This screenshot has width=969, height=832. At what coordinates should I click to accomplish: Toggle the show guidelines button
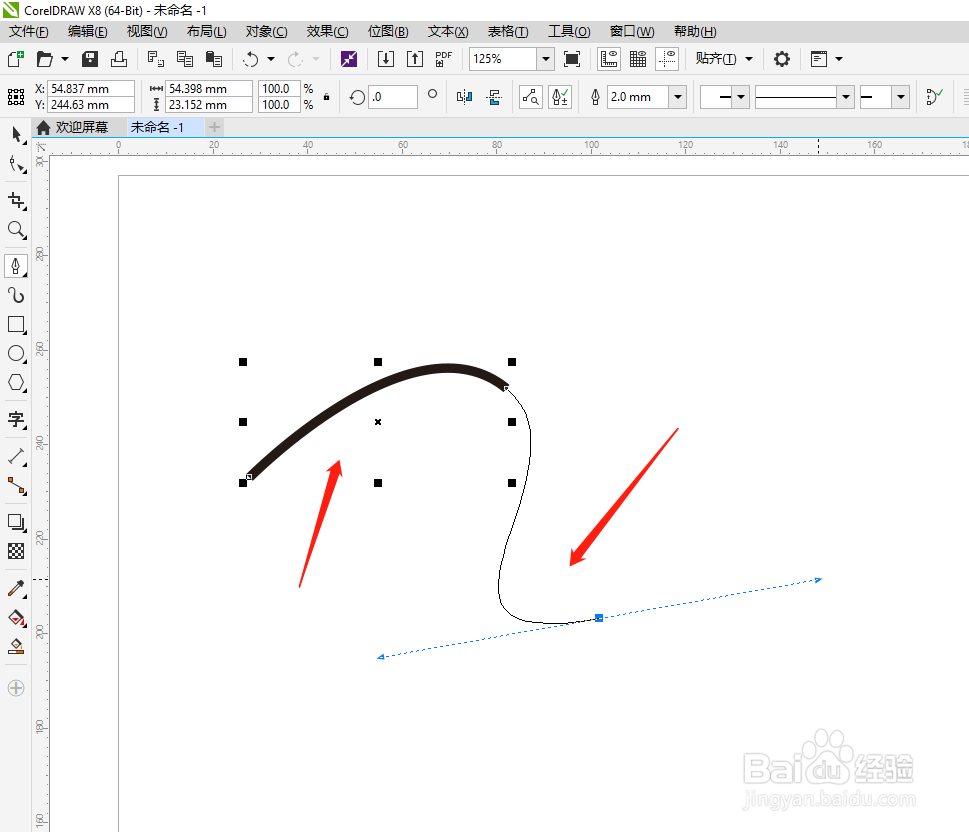tap(667, 59)
